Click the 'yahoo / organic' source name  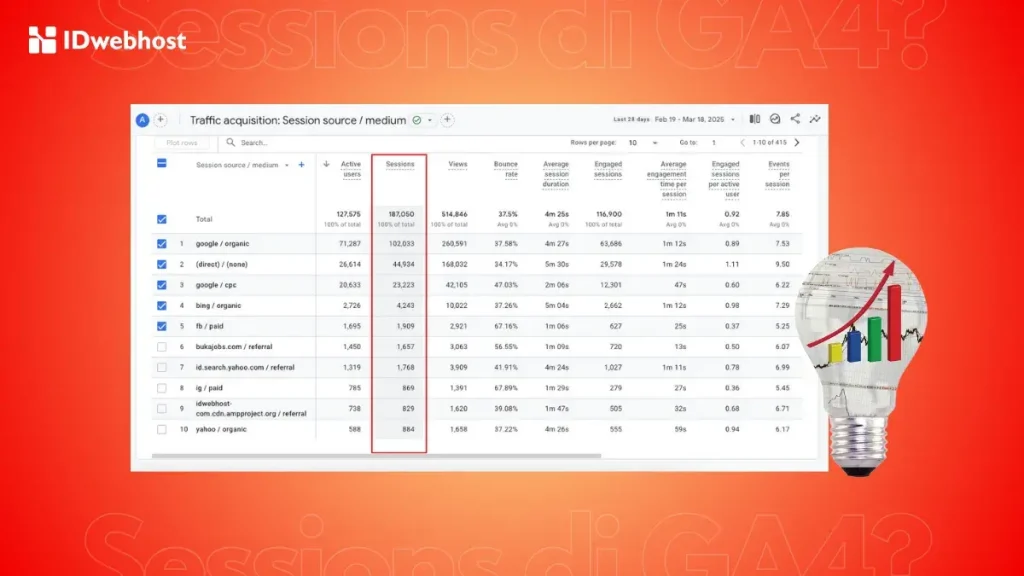click(x=221, y=430)
